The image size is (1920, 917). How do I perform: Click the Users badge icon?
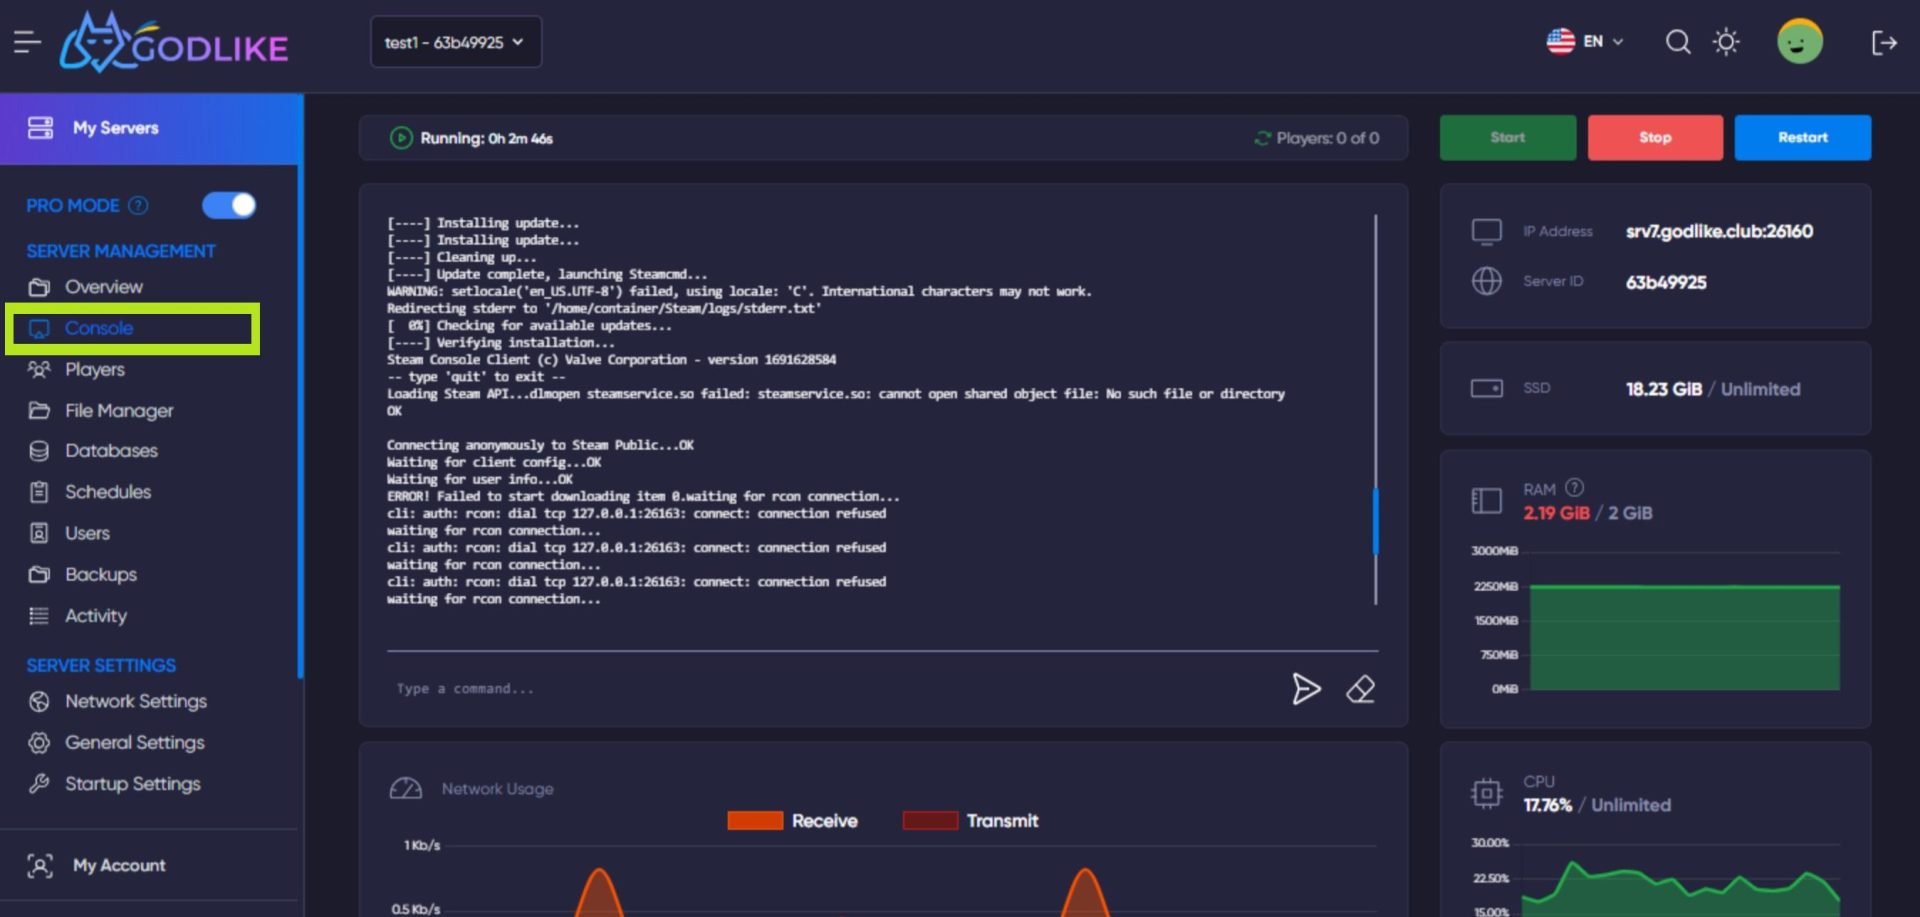coord(39,533)
